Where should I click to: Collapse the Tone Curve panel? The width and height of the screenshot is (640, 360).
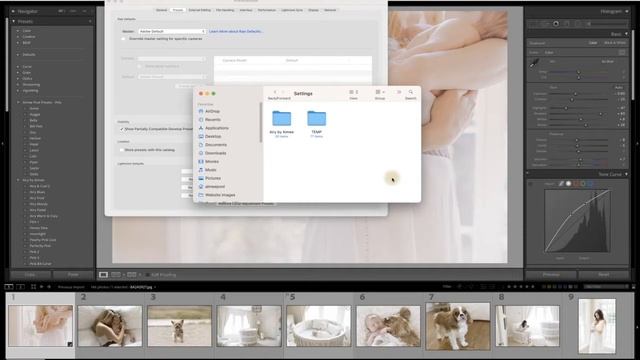[x=627, y=174]
